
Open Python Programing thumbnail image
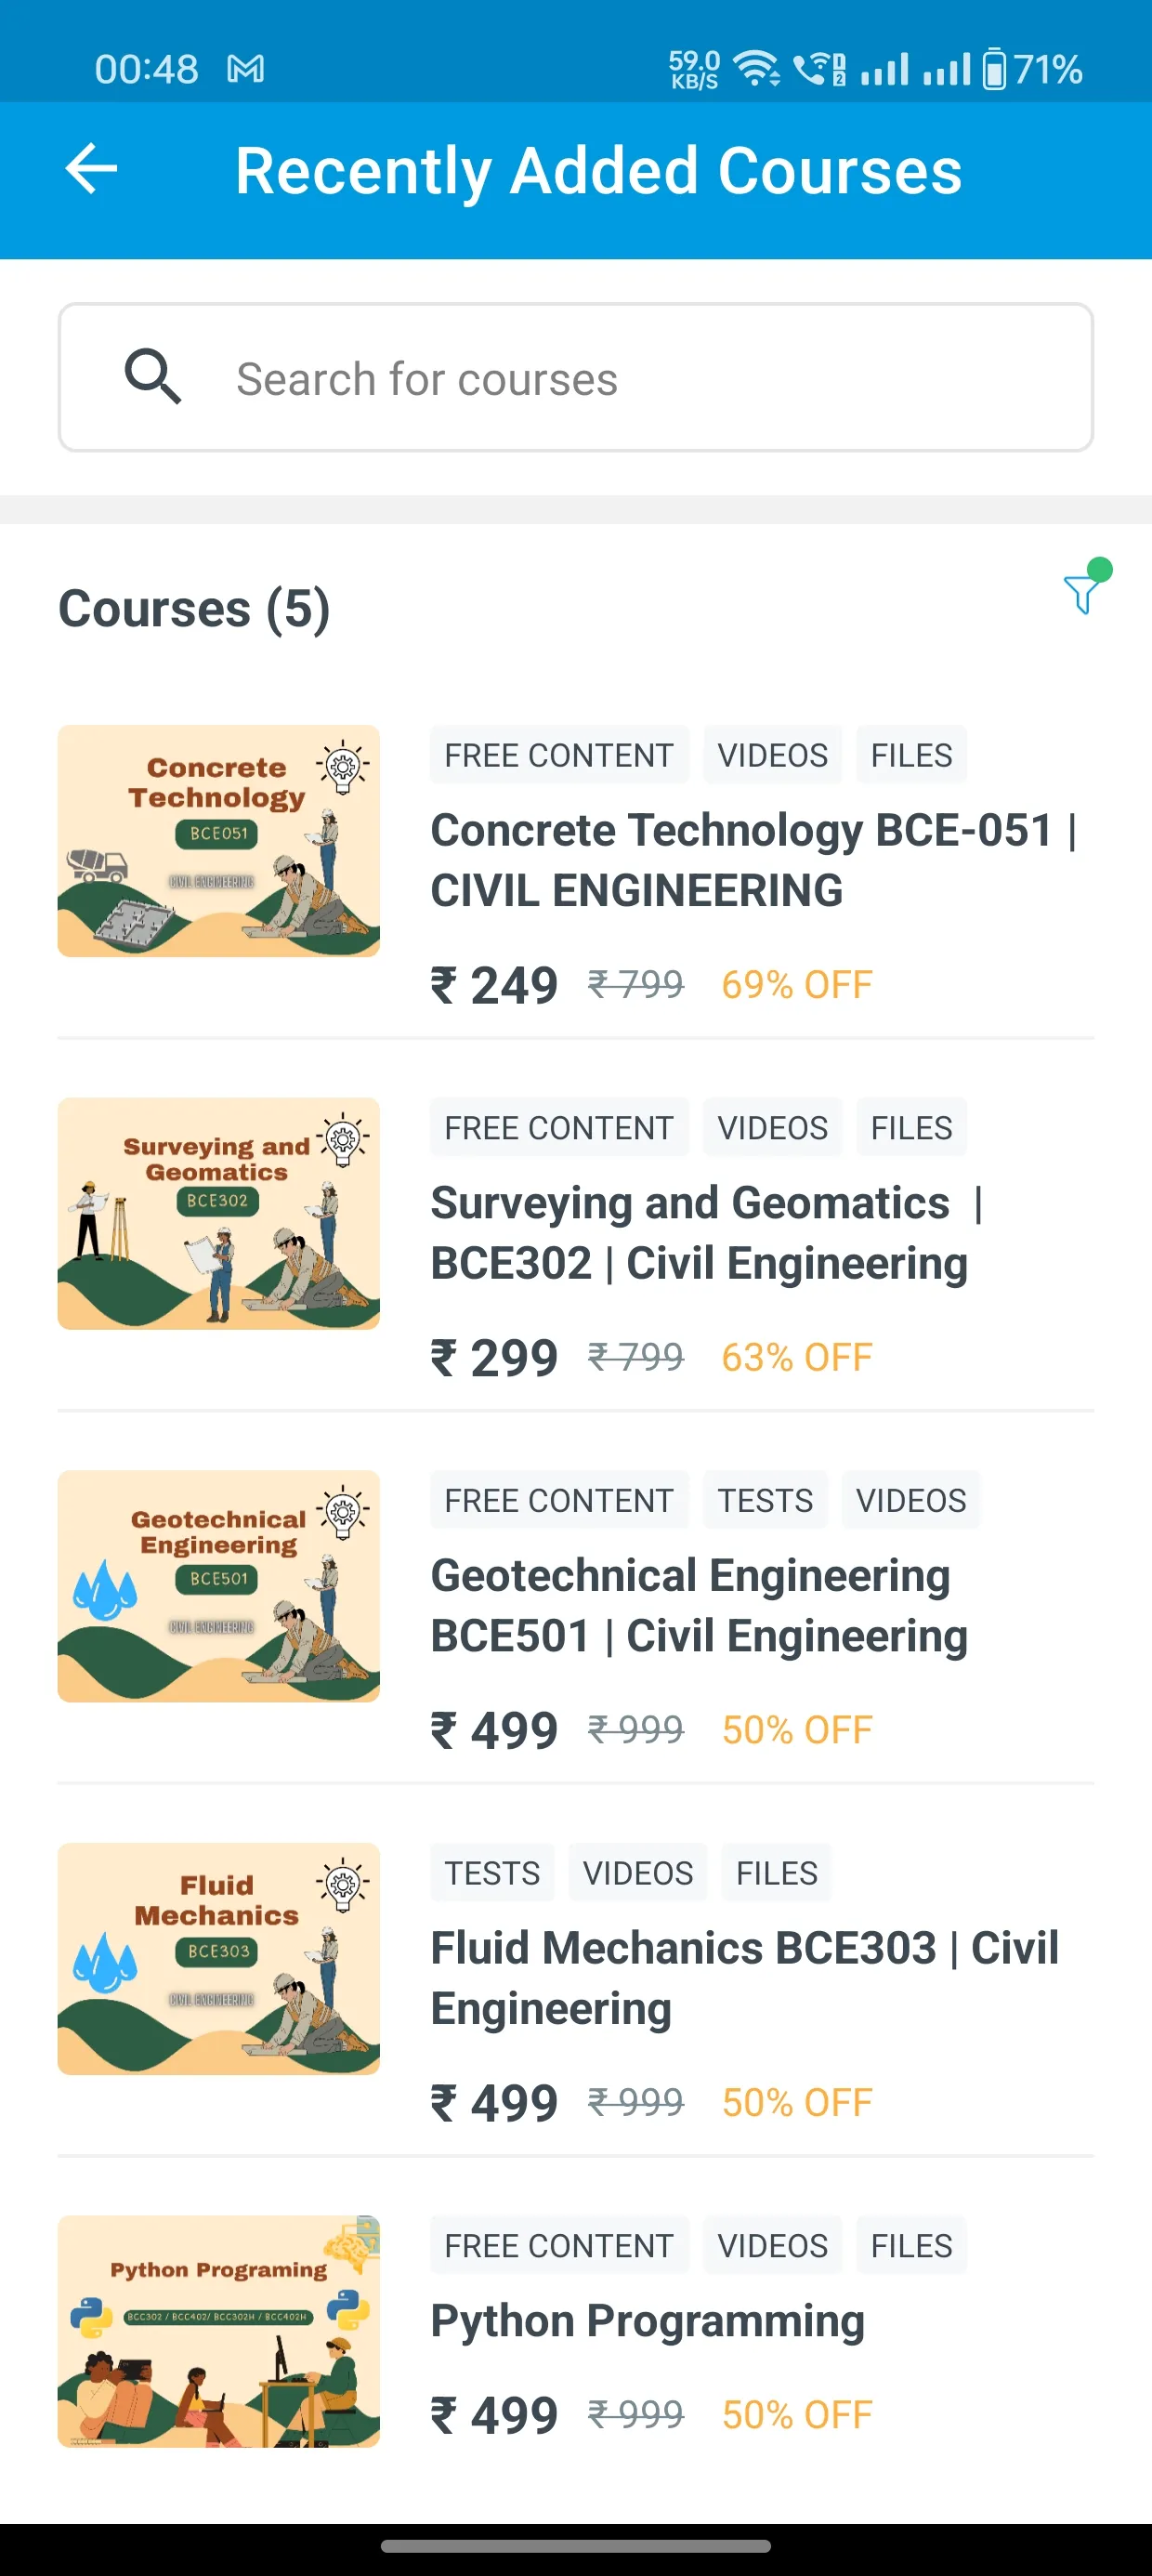point(219,2331)
